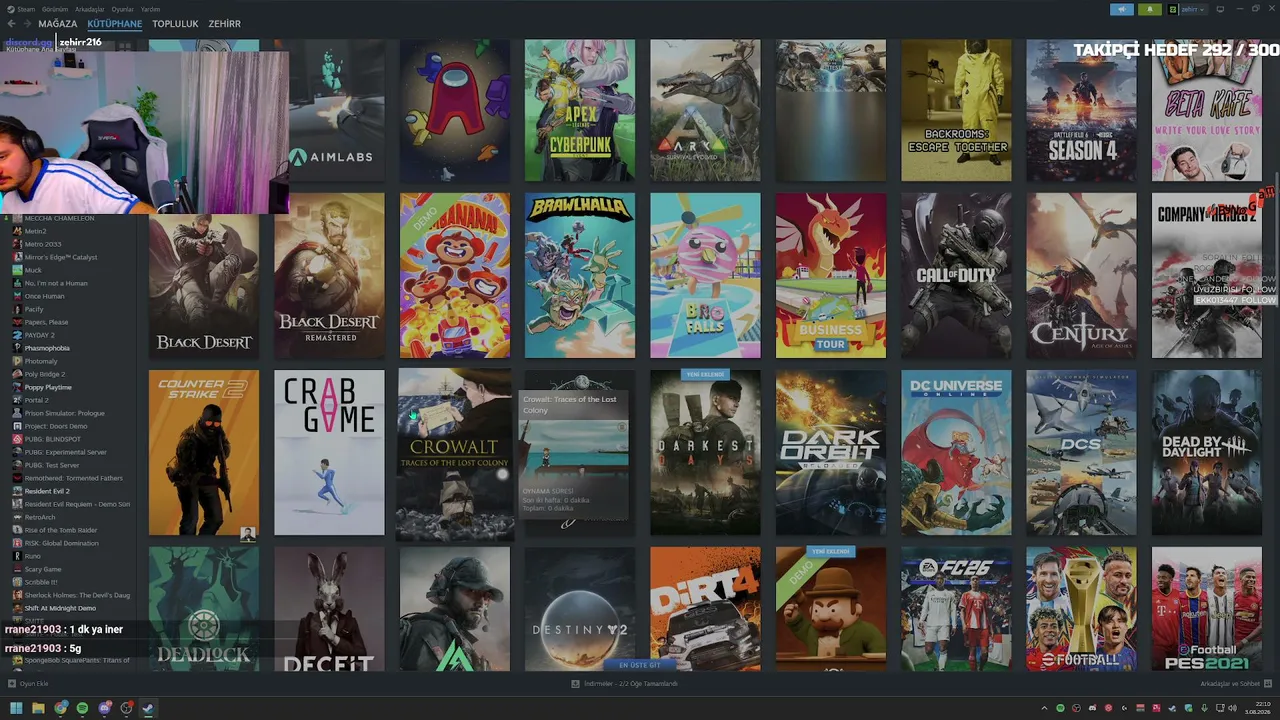The image size is (1280, 720).
Task: Open the DiRT 4 game cover
Action: [705, 609]
